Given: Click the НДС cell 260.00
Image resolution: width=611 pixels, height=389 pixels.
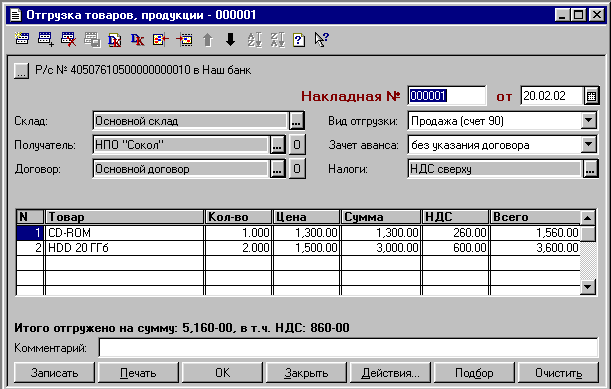Looking at the screenshot, I should [x=455, y=233].
